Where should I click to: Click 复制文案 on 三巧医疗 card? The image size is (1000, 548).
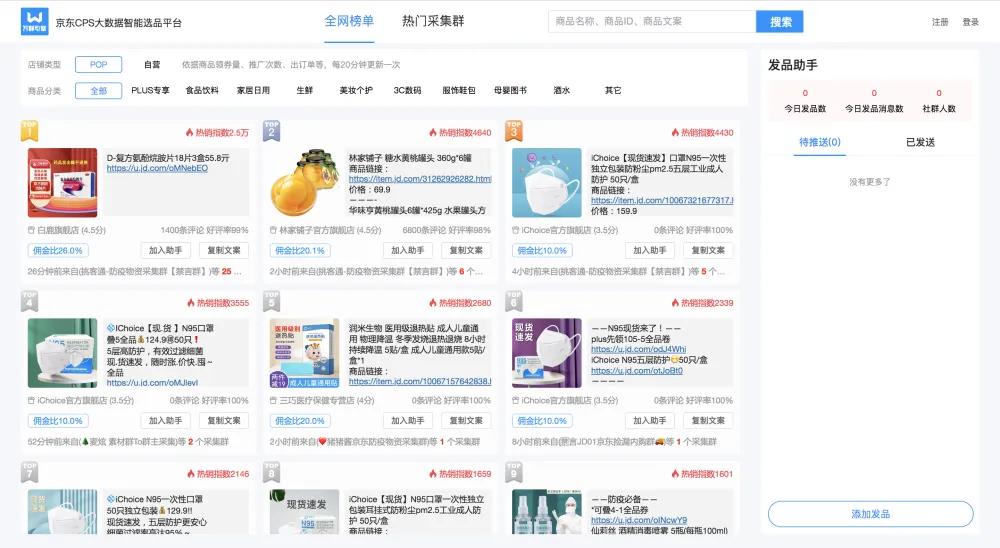tap(466, 421)
